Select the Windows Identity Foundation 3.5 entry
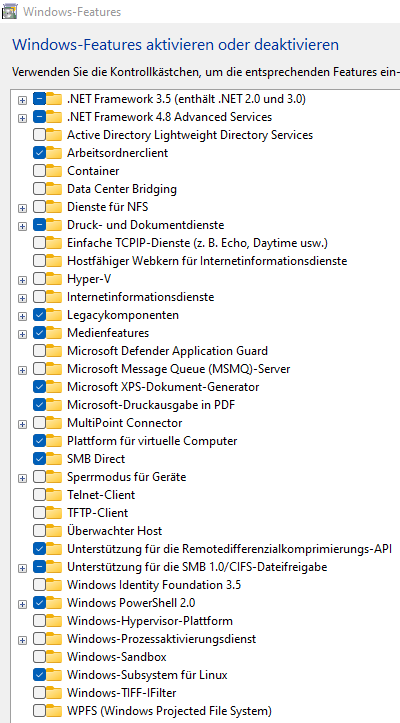 [154, 585]
